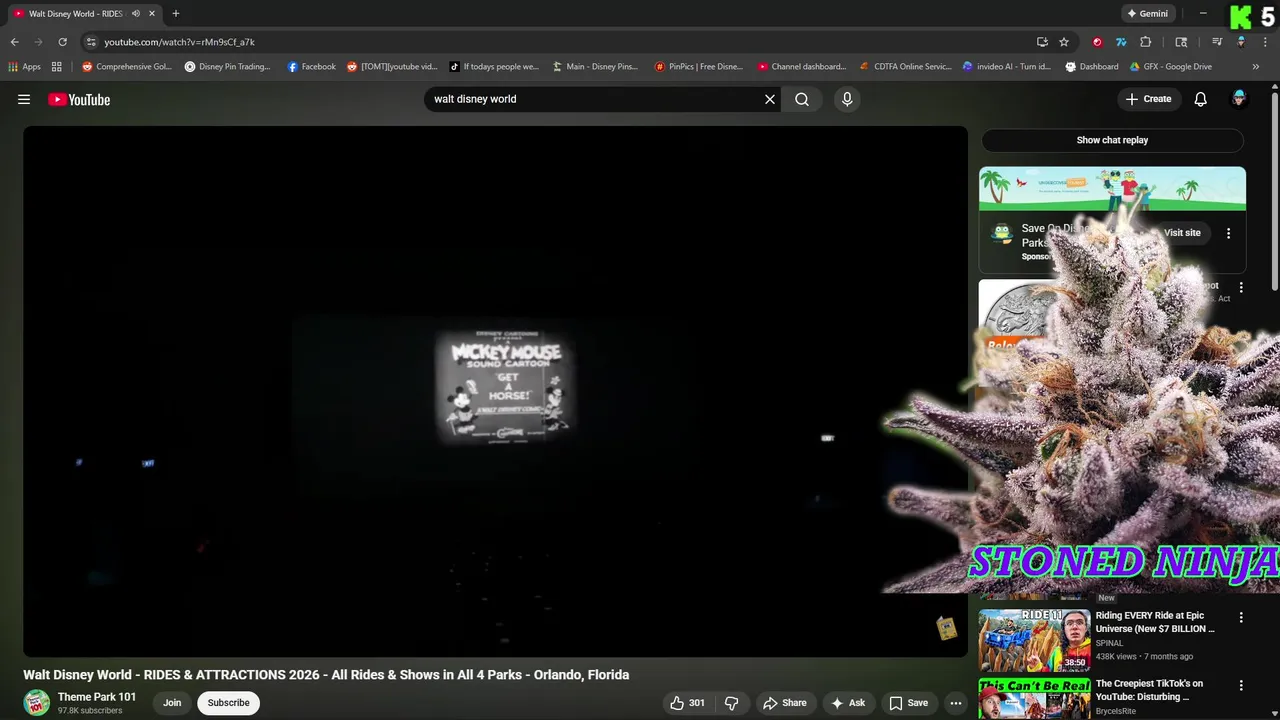Screen dimensions: 1280x720
Task: Click the Create button
Action: coord(1148,99)
